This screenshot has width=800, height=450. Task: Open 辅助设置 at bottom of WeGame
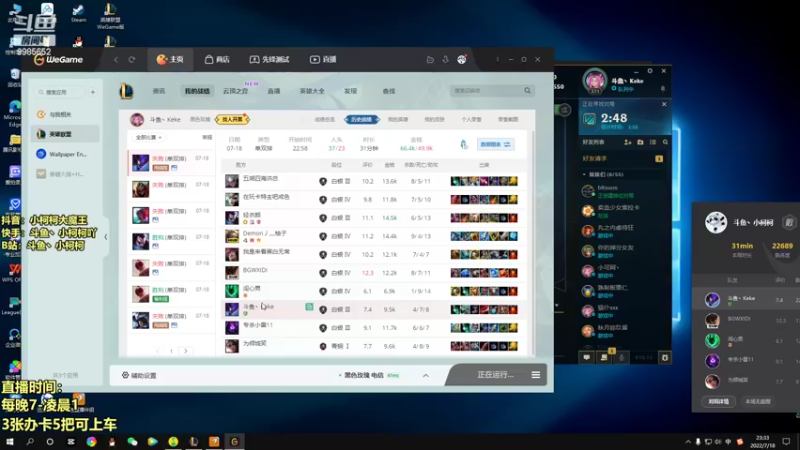point(139,376)
